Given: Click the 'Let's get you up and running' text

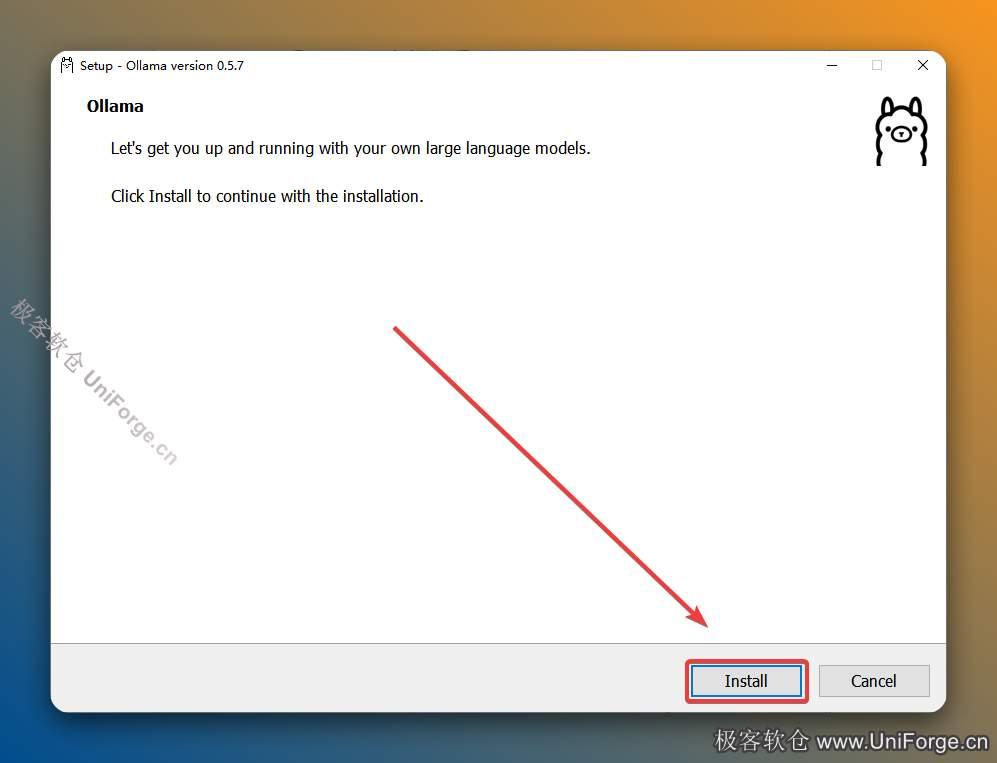Looking at the screenshot, I should coord(350,149).
